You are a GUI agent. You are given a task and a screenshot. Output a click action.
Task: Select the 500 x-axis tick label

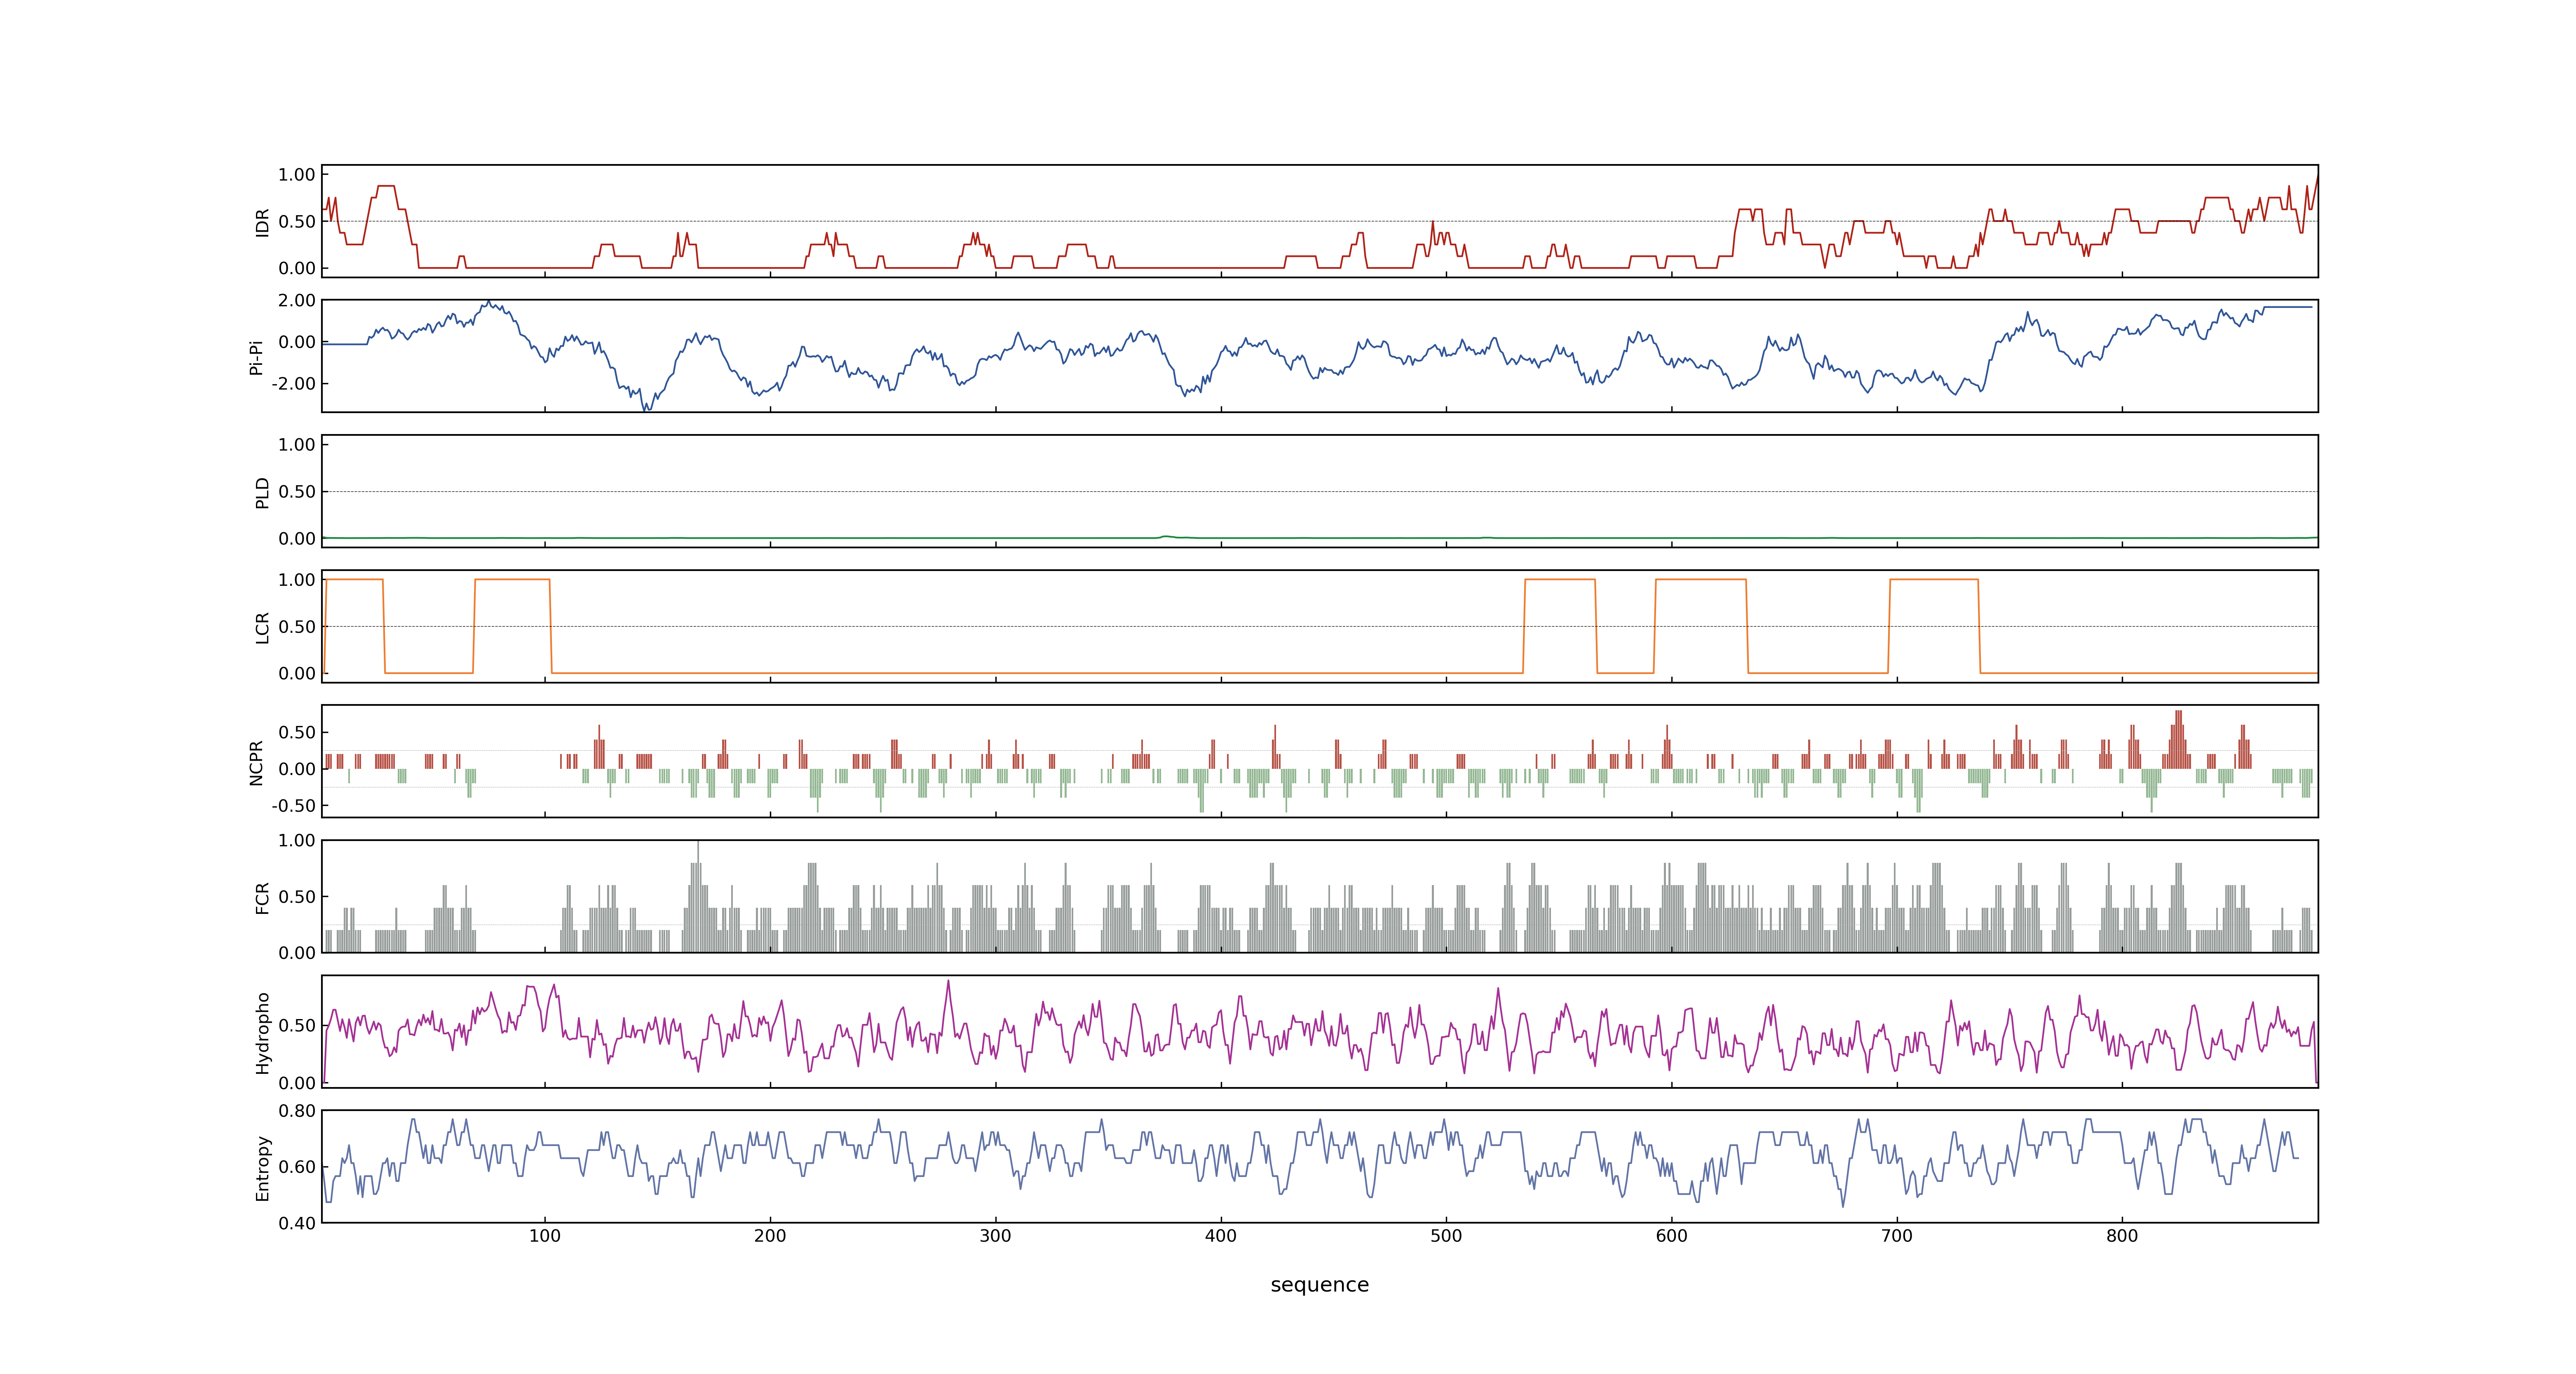(x=1446, y=1236)
